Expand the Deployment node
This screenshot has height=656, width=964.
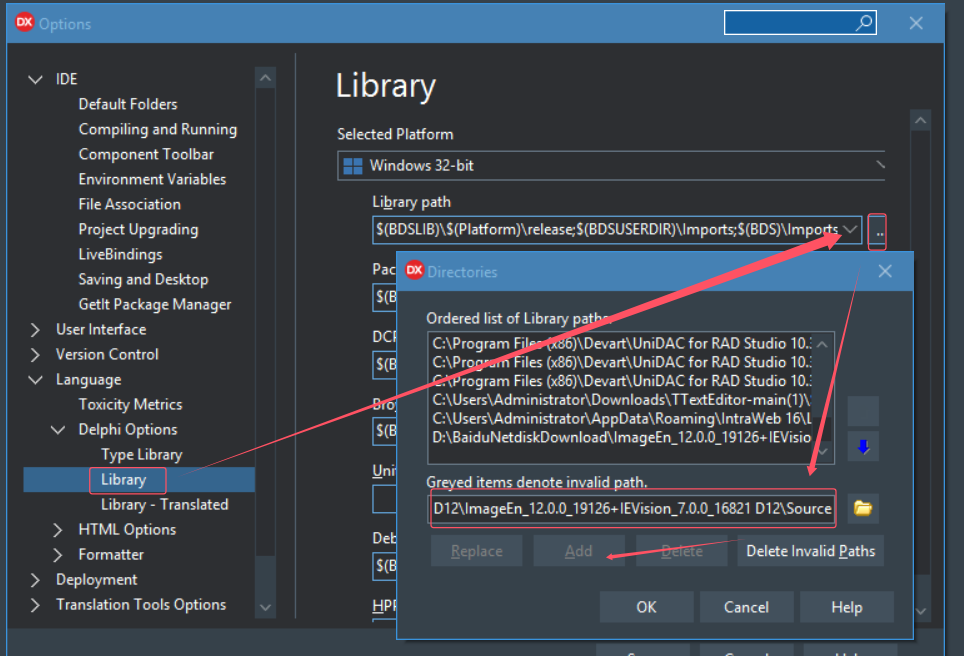pos(36,580)
